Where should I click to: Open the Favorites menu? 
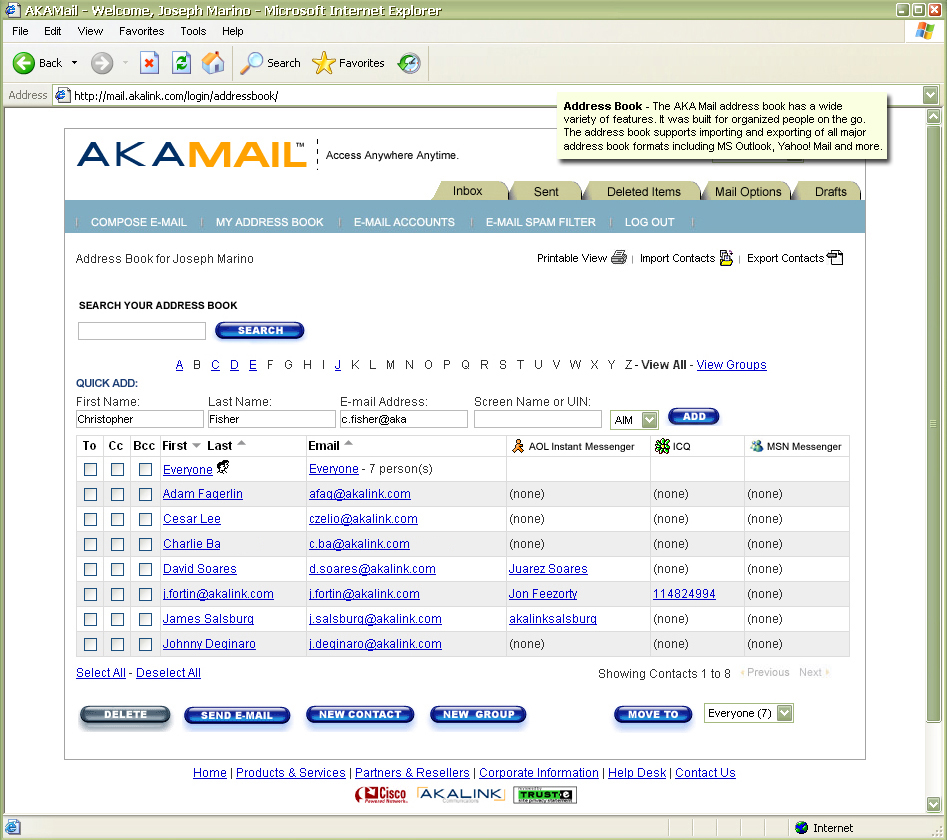[x=141, y=31]
